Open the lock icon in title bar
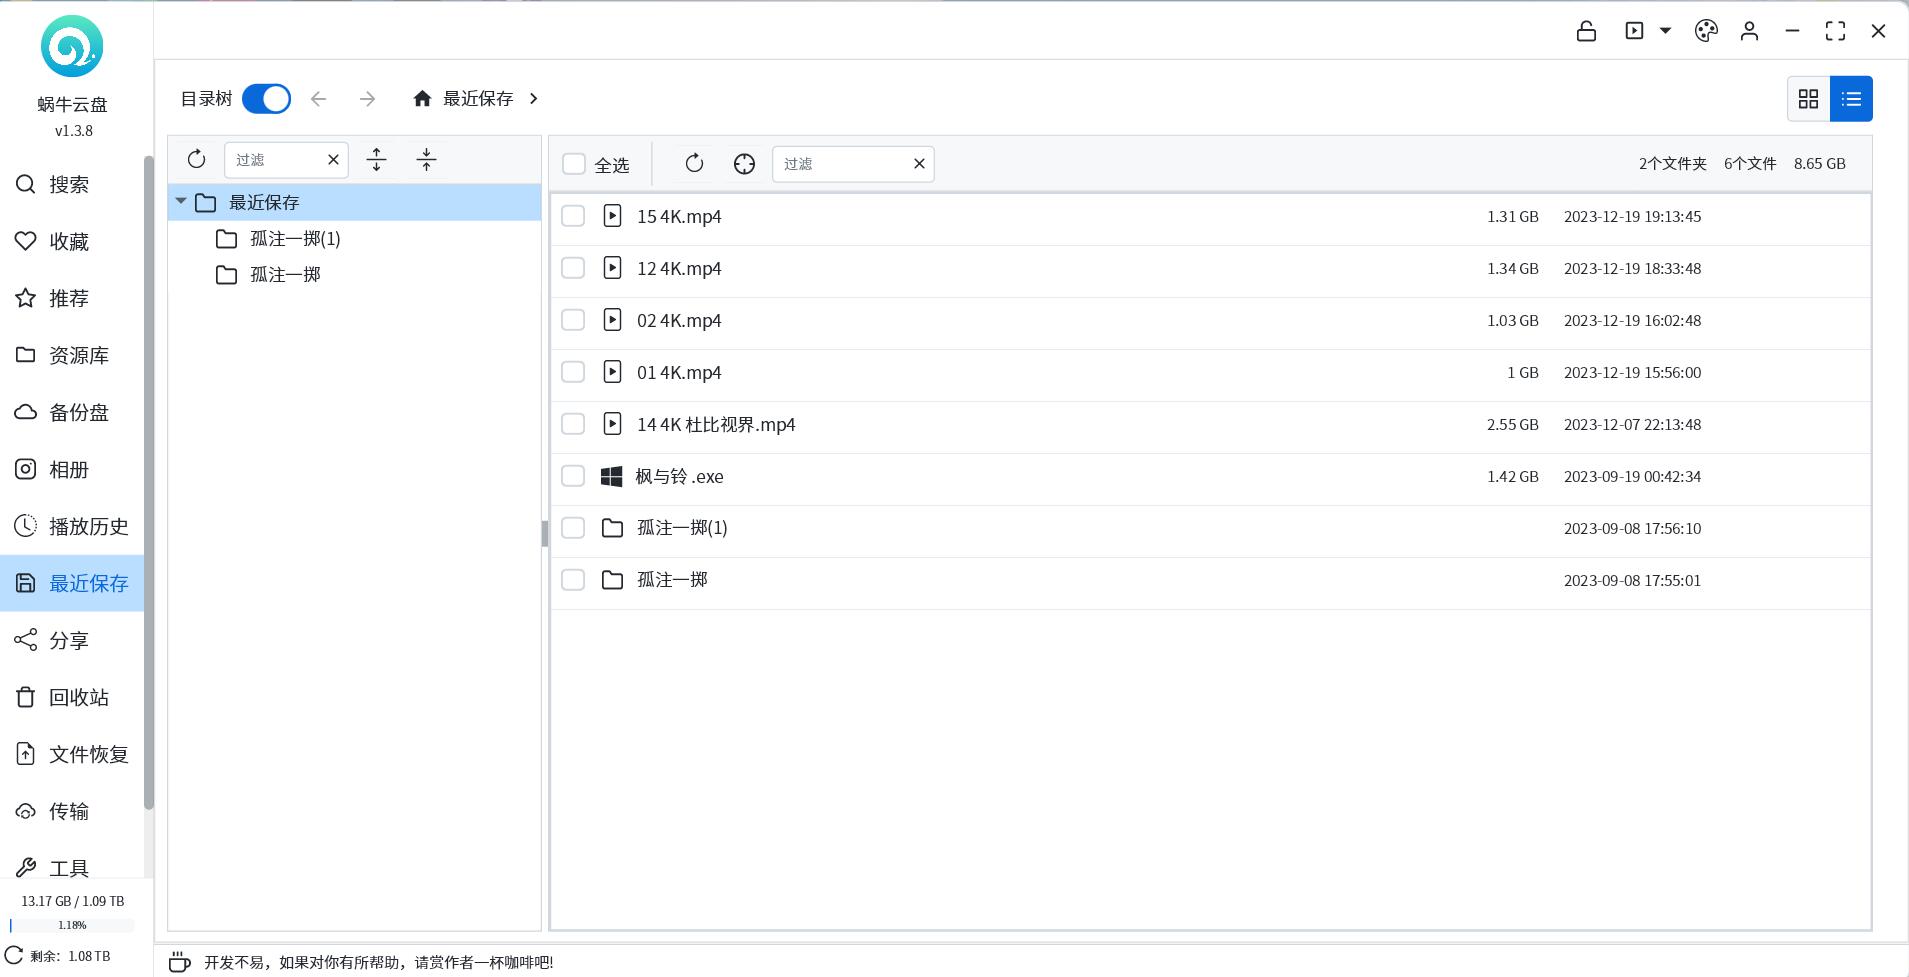 [1586, 31]
